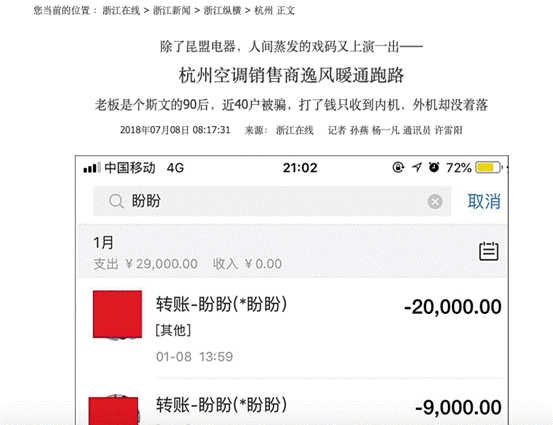Click the alarm clock icon in the status bar
553x425 pixels.
pyautogui.click(x=434, y=167)
